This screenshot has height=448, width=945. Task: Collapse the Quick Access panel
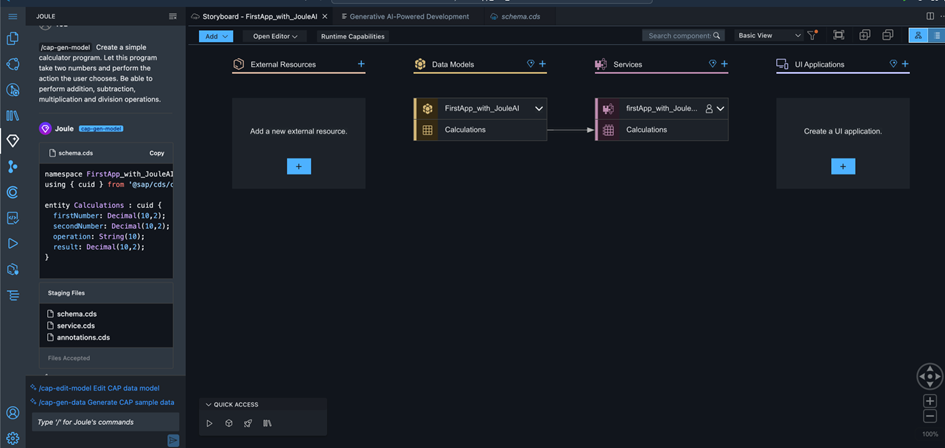click(208, 405)
